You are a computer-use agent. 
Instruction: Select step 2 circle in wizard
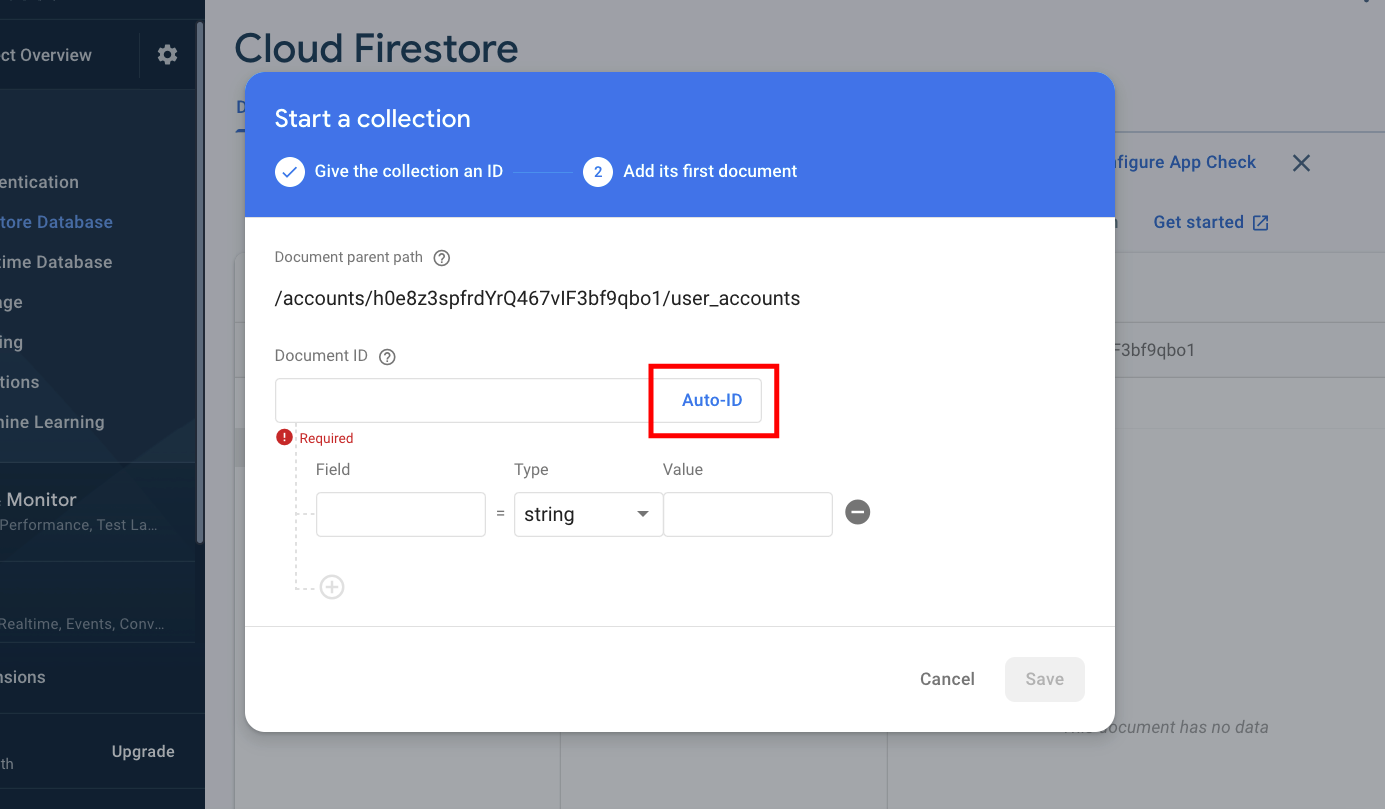598,172
